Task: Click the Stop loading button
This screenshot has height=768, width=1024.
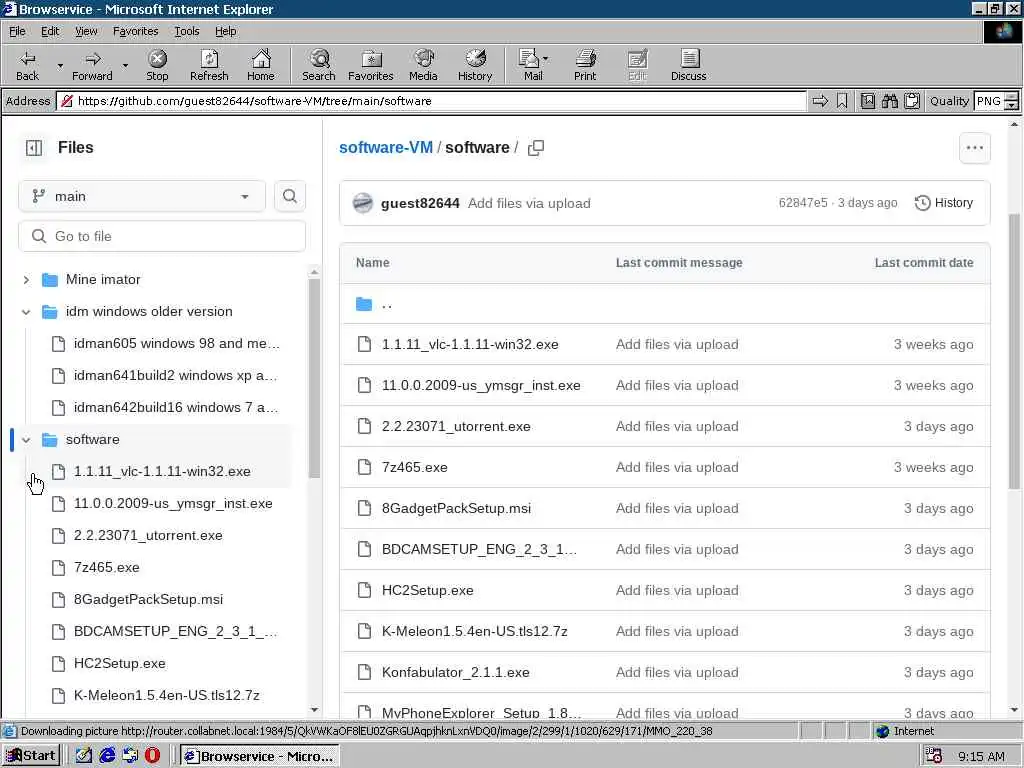Action: tap(157, 65)
